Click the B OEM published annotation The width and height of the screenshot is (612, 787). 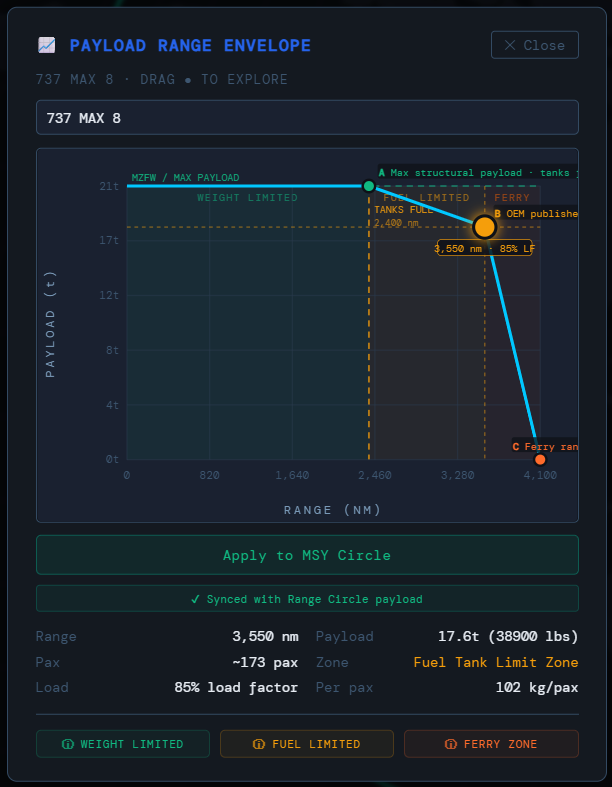(536, 214)
